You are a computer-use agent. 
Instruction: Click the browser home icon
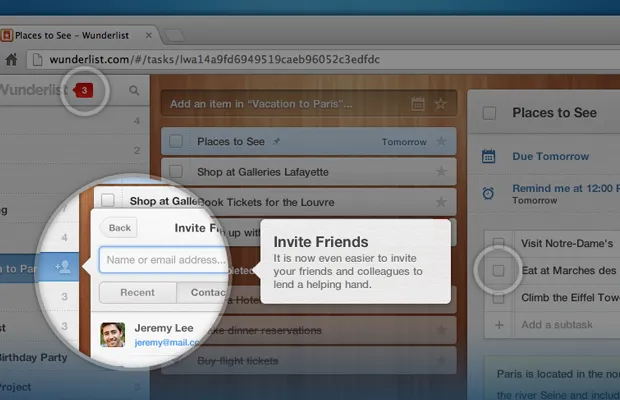pyautogui.click(x=11, y=59)
